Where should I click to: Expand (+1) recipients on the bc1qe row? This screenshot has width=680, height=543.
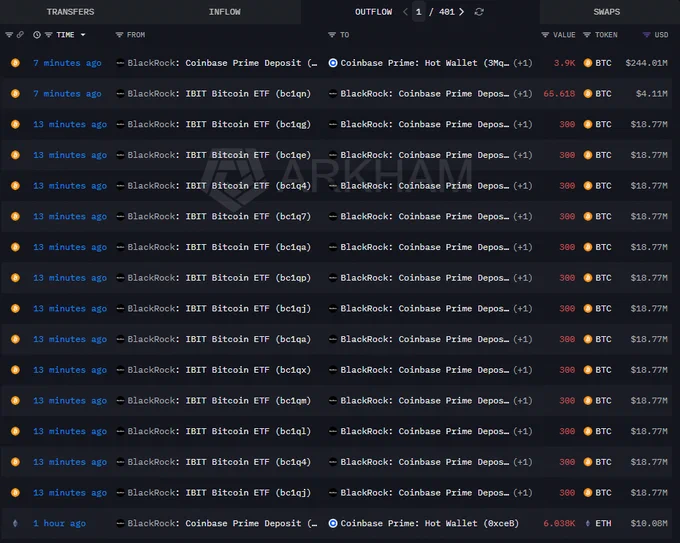coord(523,155)
